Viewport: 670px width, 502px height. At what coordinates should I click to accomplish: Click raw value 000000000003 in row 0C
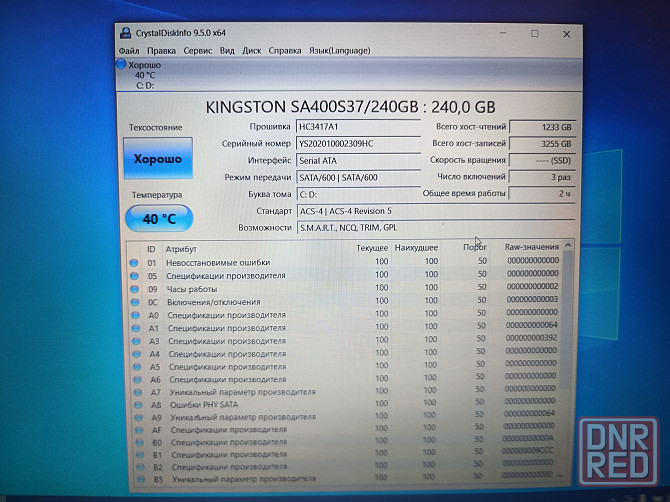532,299
